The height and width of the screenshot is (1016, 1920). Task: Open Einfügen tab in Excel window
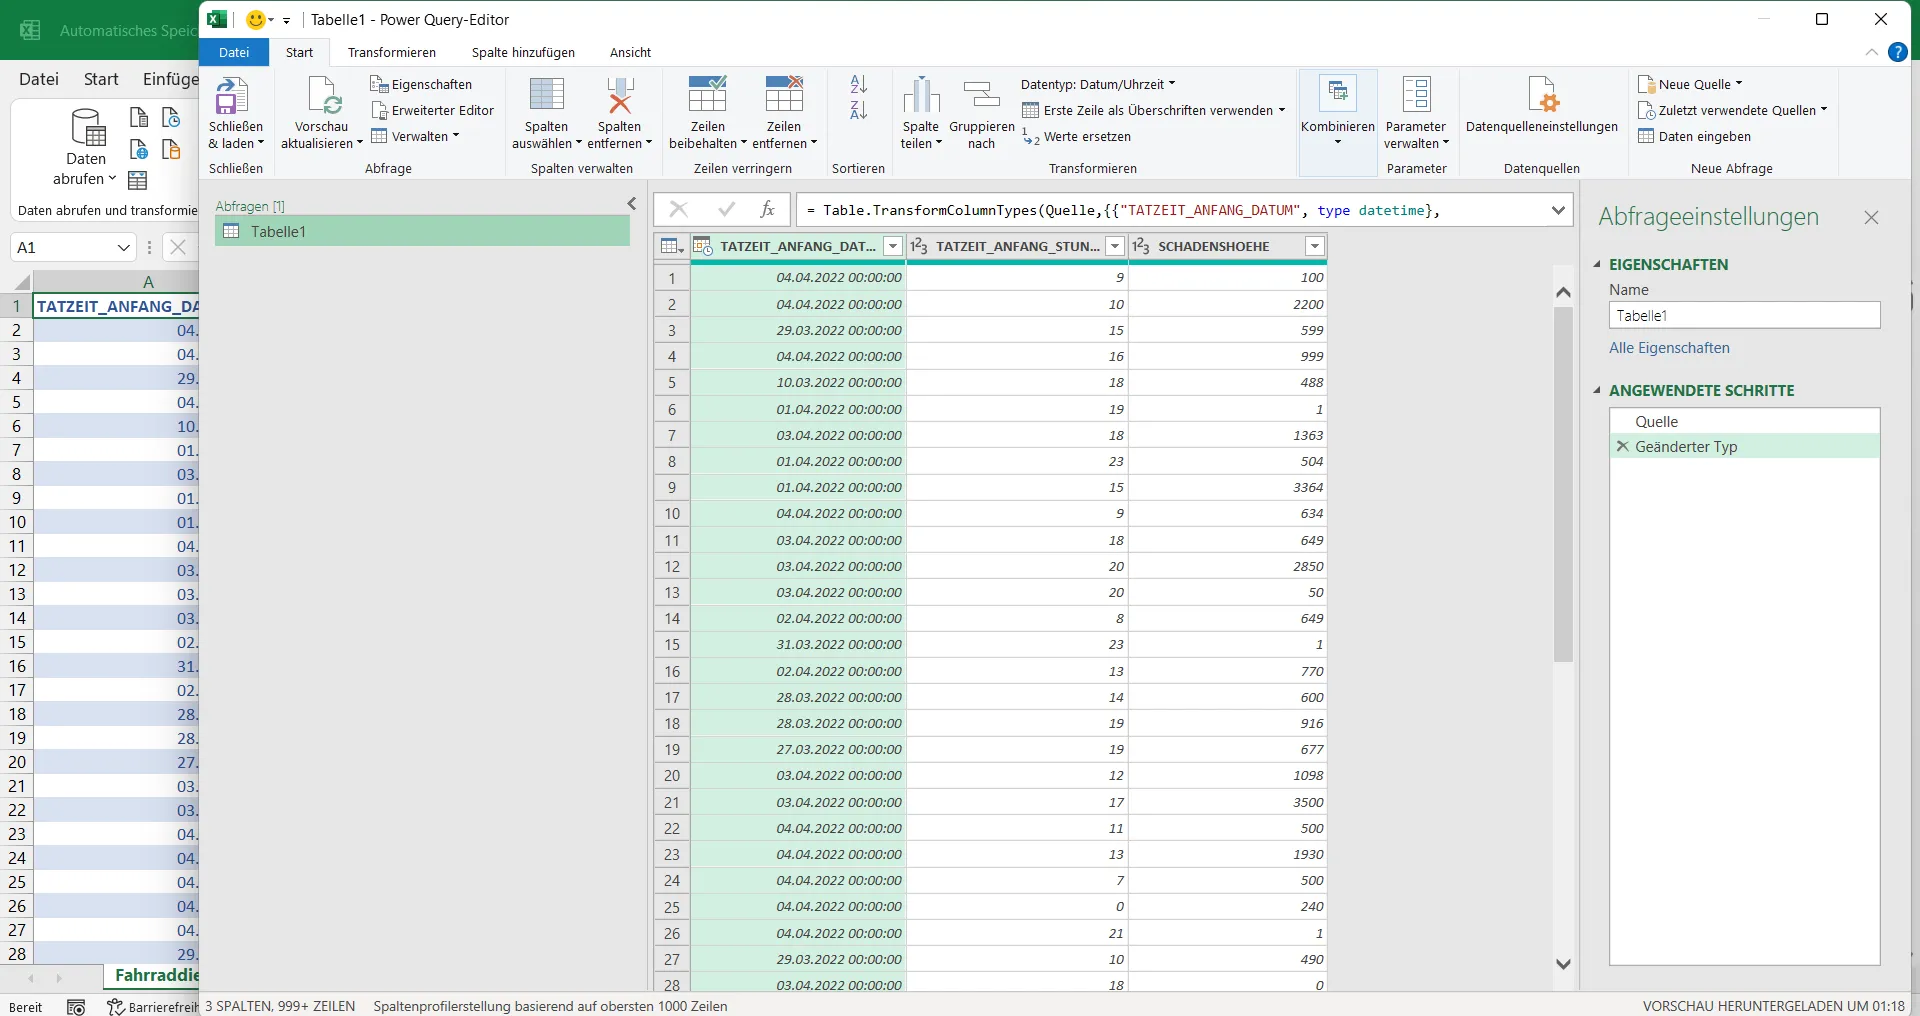click(170, 79)
